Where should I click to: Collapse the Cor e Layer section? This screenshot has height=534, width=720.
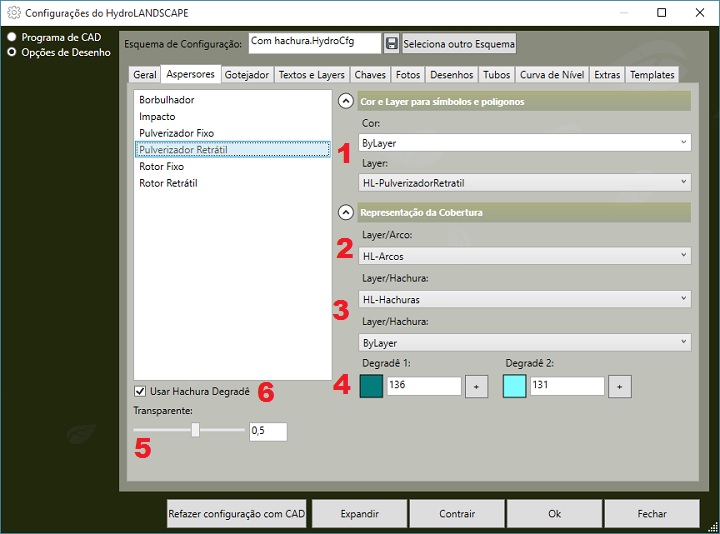coord(346,101)
